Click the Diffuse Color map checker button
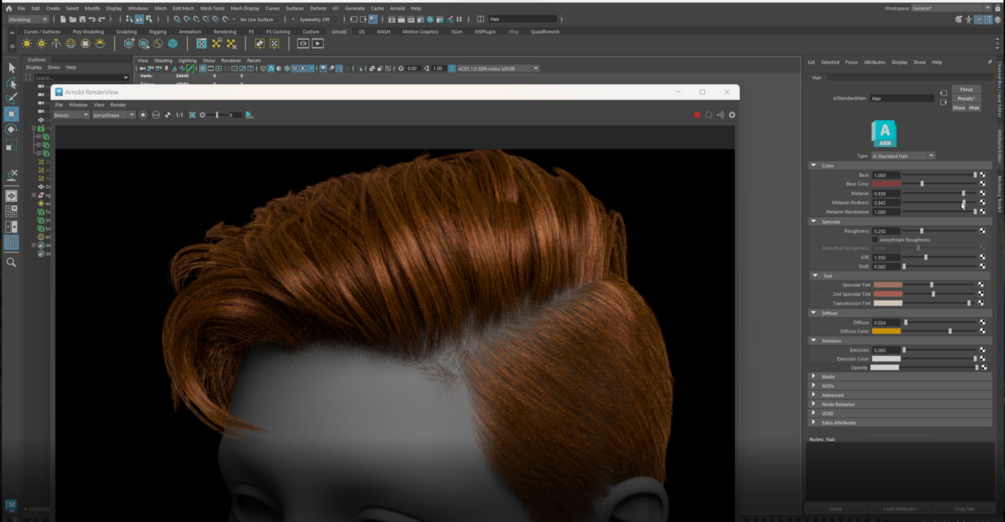 [982, 330]
